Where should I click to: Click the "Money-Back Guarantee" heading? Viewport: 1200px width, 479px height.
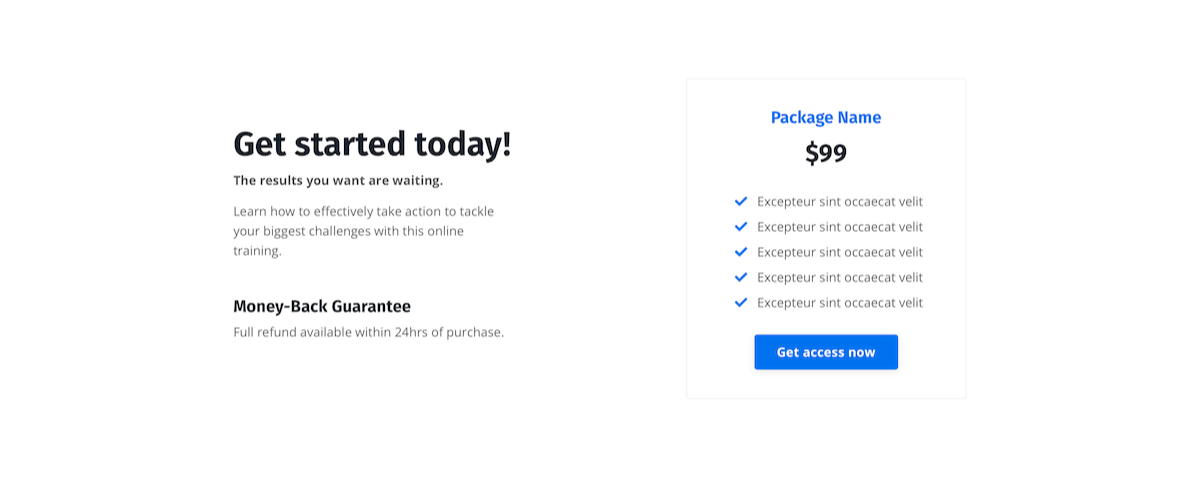point(322,306)
